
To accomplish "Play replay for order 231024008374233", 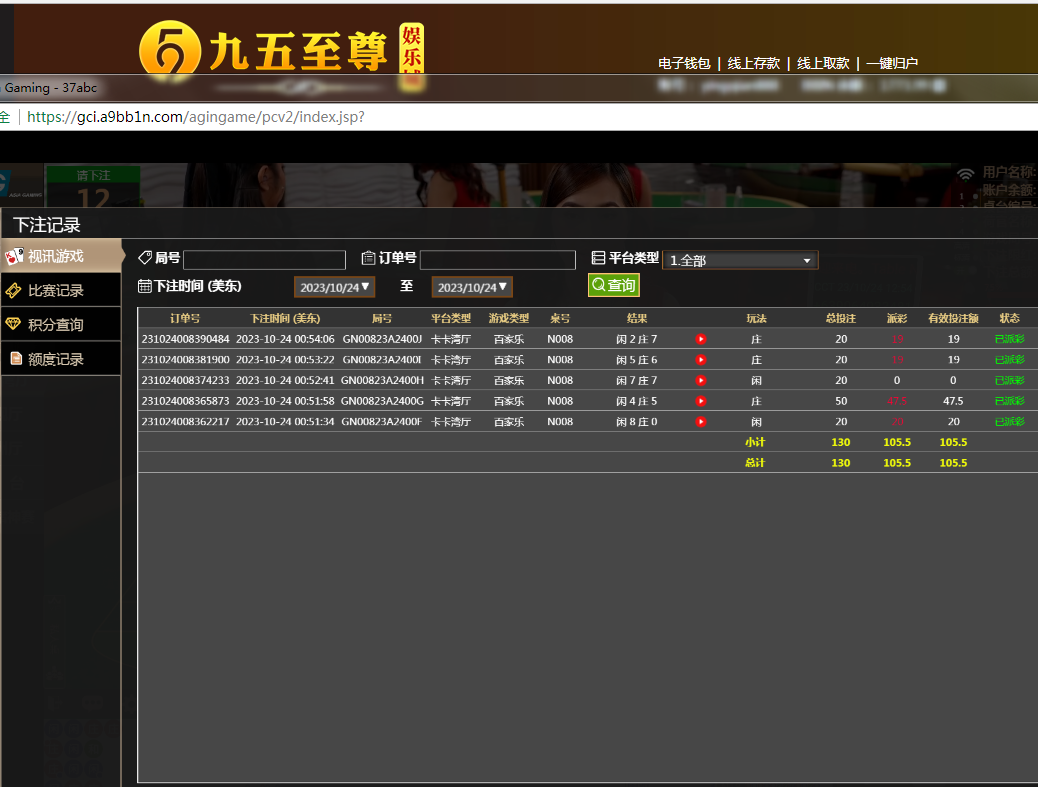I will click(700, 381).
